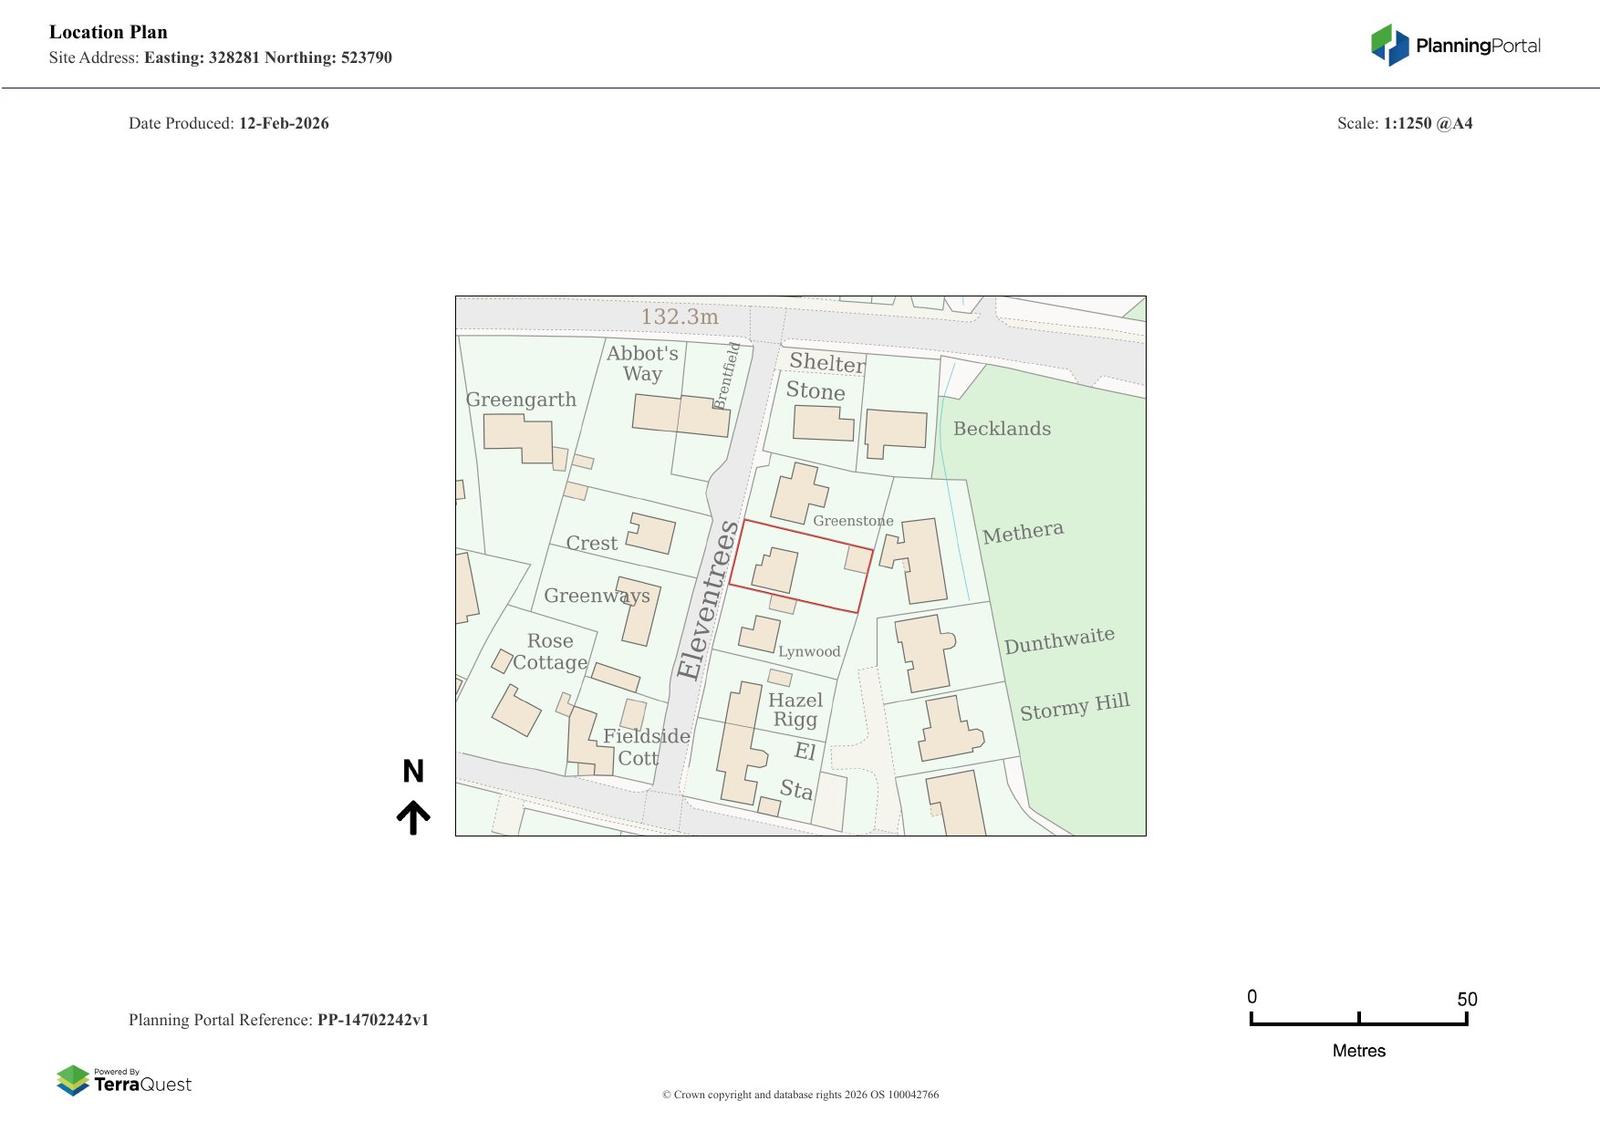Click the Planning Portal logo icon
The width and height of the screenshot is (1600, 1132).
click(x=1389, y=45)
